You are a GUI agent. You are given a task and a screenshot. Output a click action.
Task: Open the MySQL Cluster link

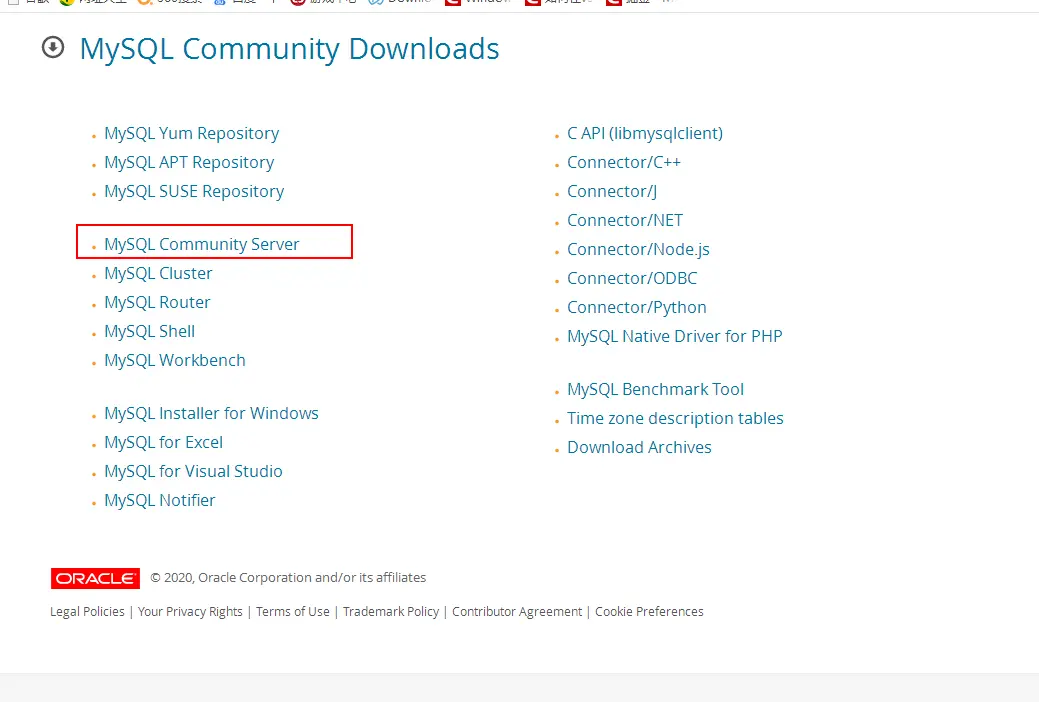tap(158, 273)
